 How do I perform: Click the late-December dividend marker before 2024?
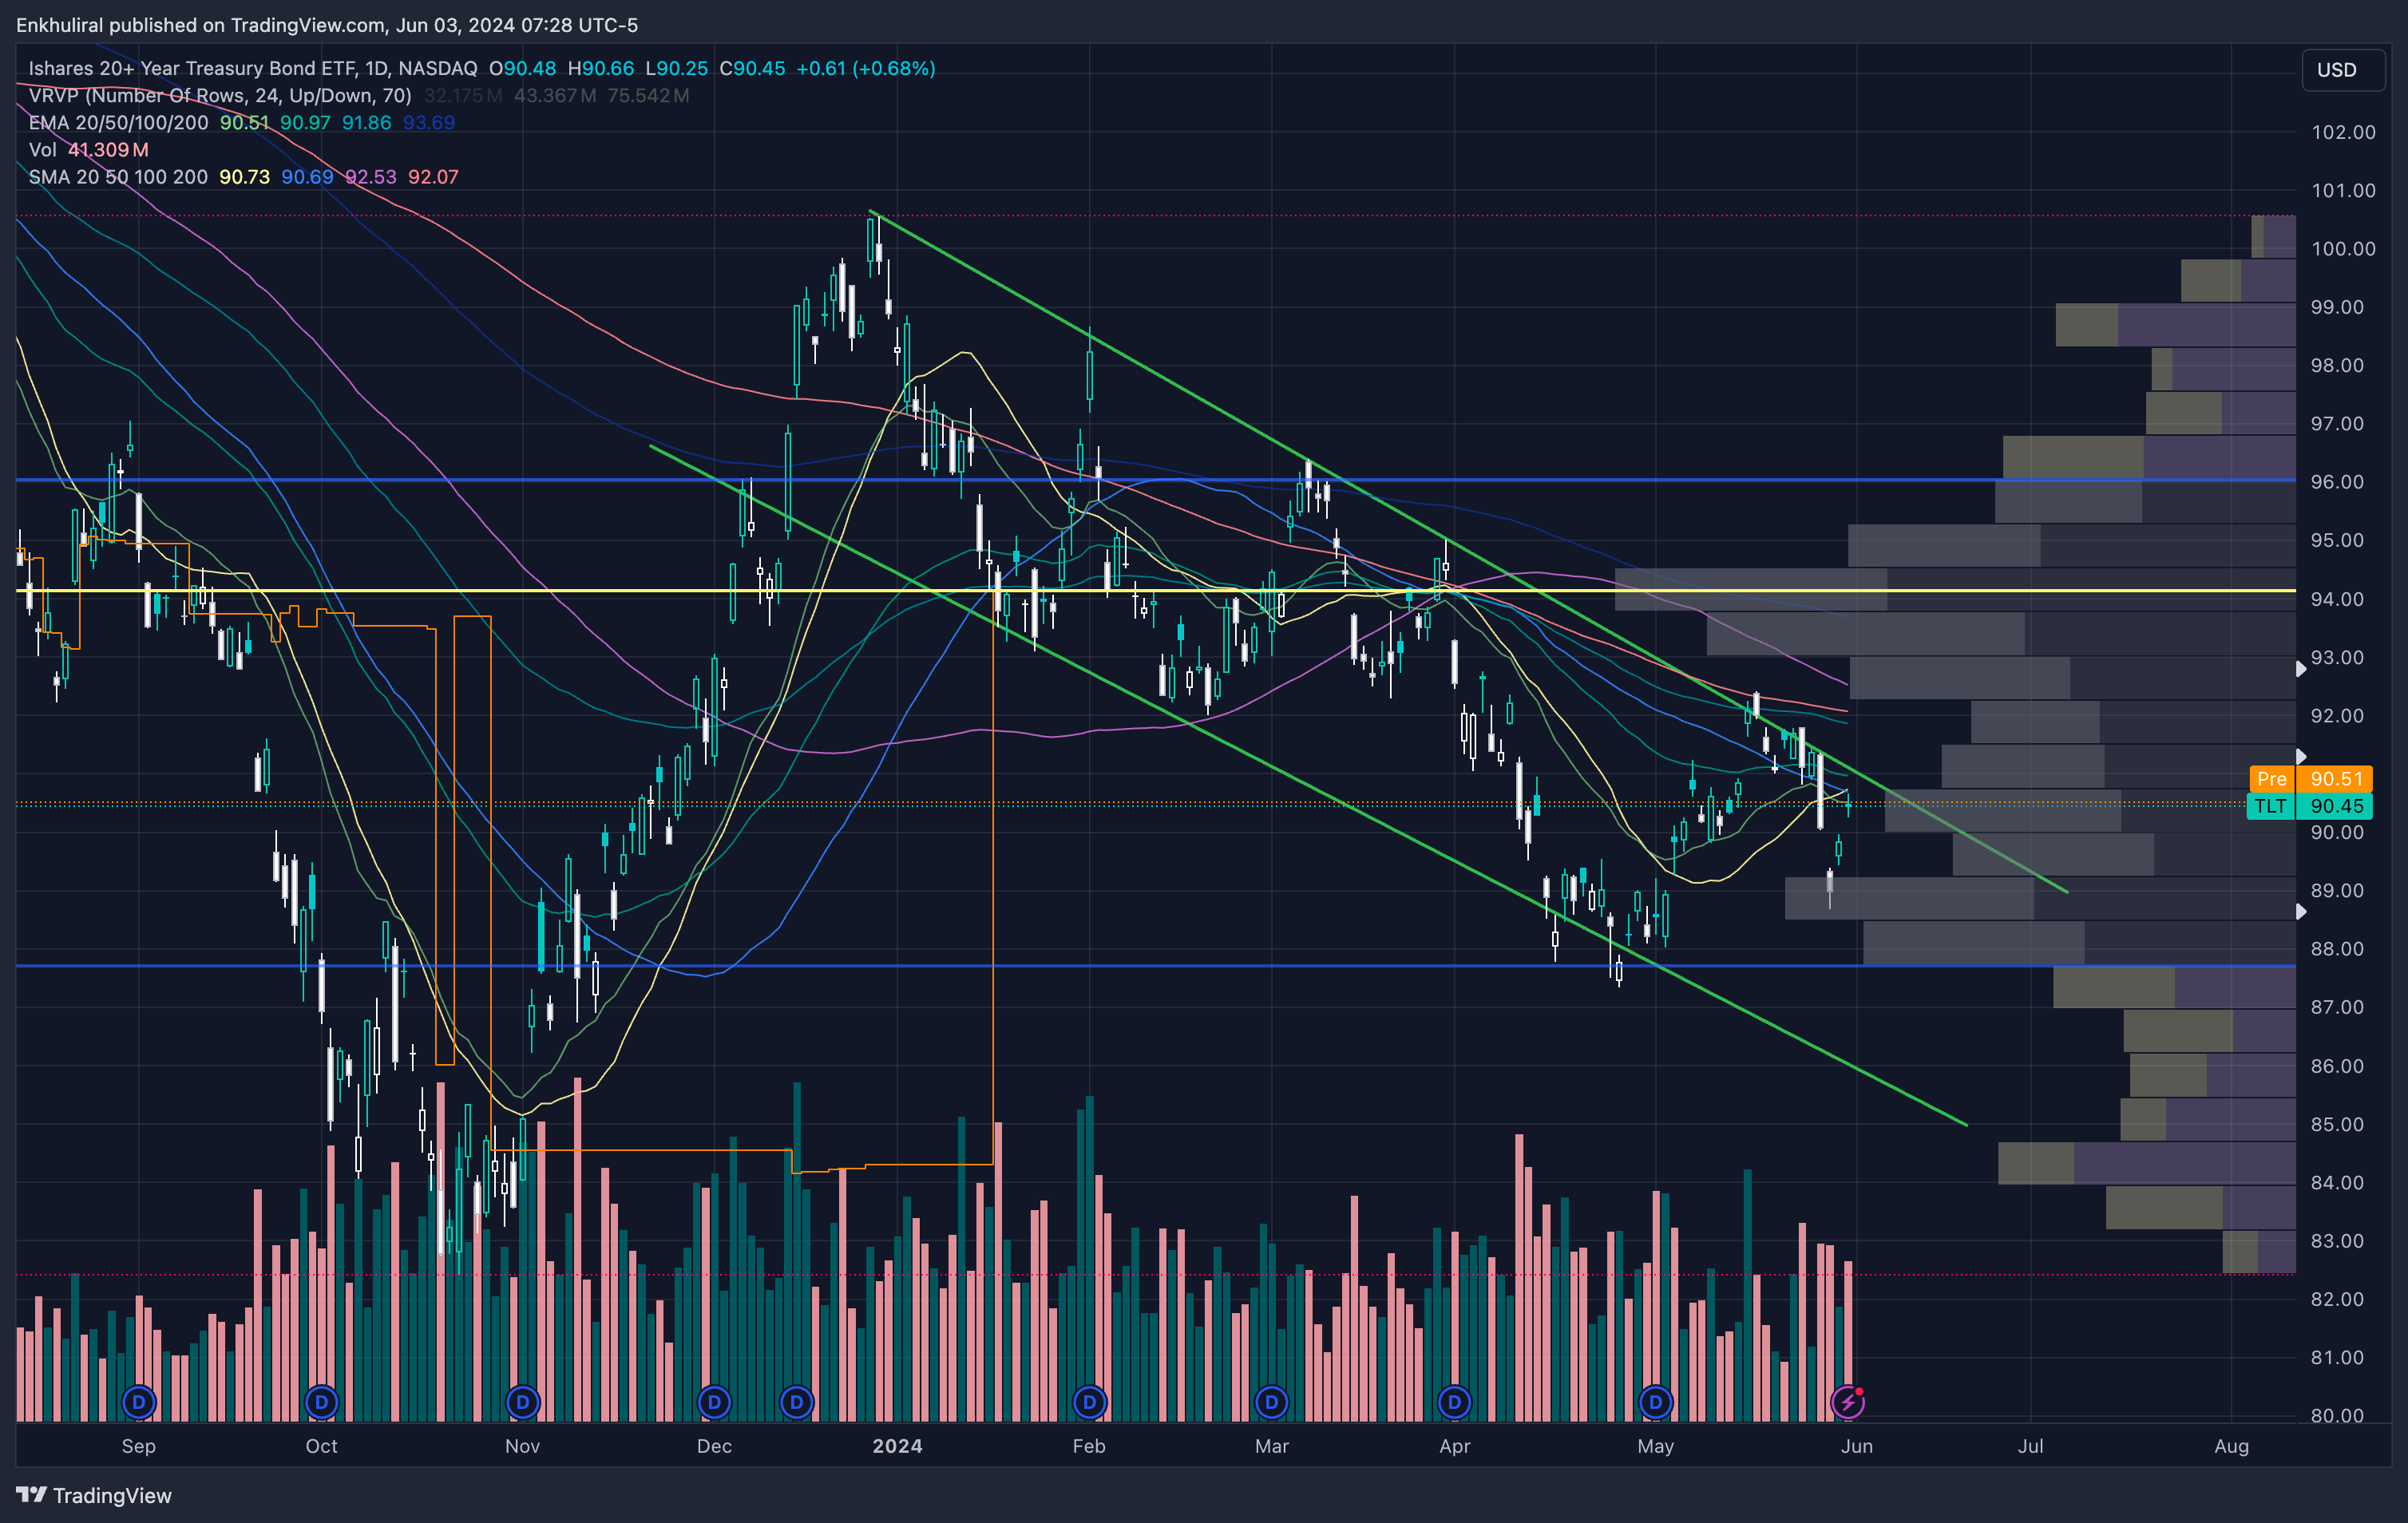click(796, 1402)
